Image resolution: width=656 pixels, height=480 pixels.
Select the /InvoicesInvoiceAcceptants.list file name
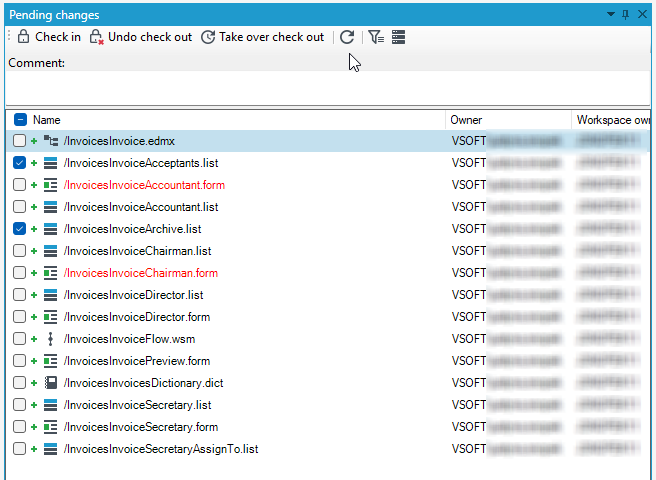141,163
